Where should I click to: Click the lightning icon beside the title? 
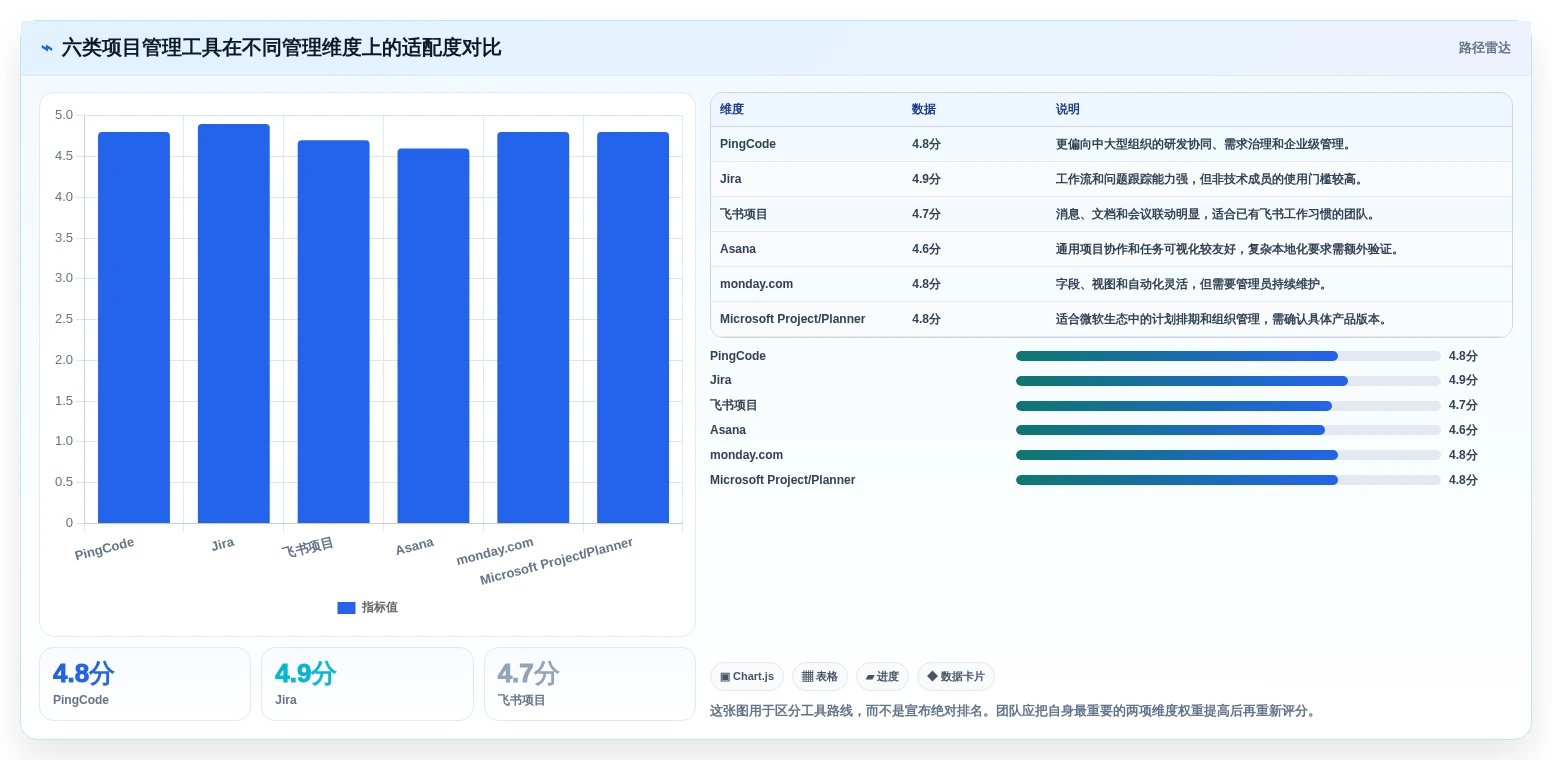click(x=47, y=48)
